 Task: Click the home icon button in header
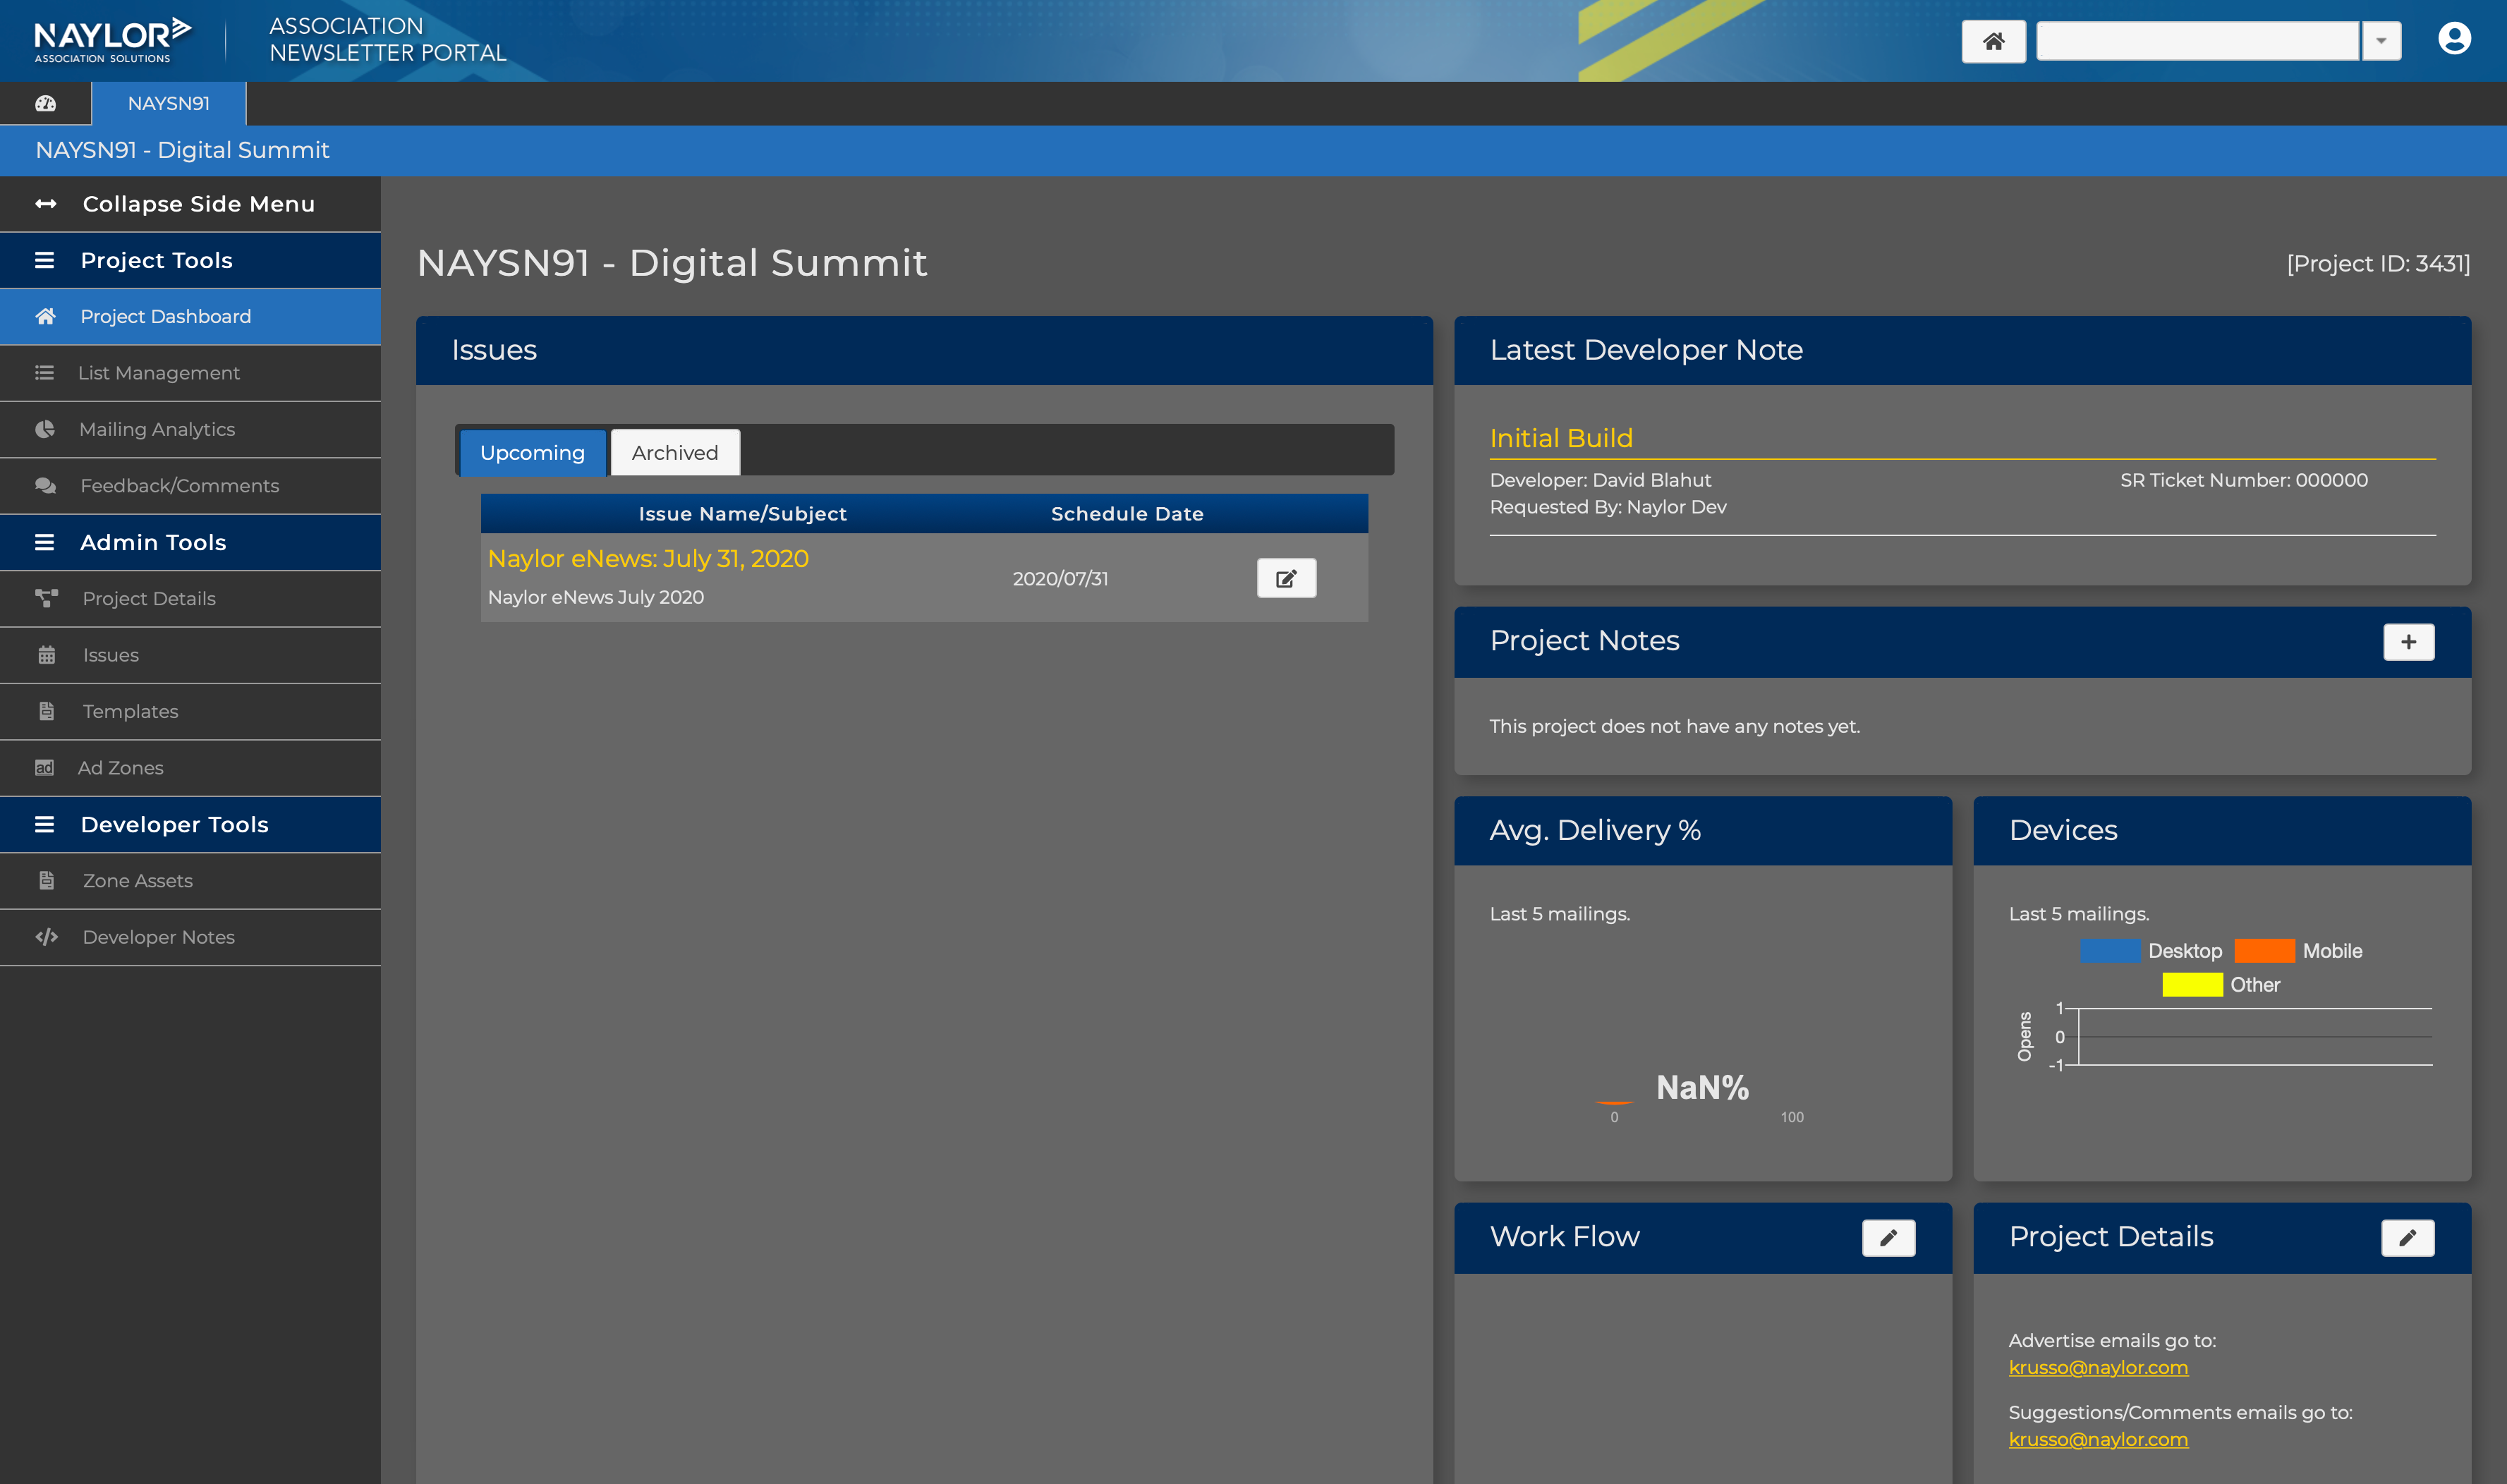point(1993,41)
